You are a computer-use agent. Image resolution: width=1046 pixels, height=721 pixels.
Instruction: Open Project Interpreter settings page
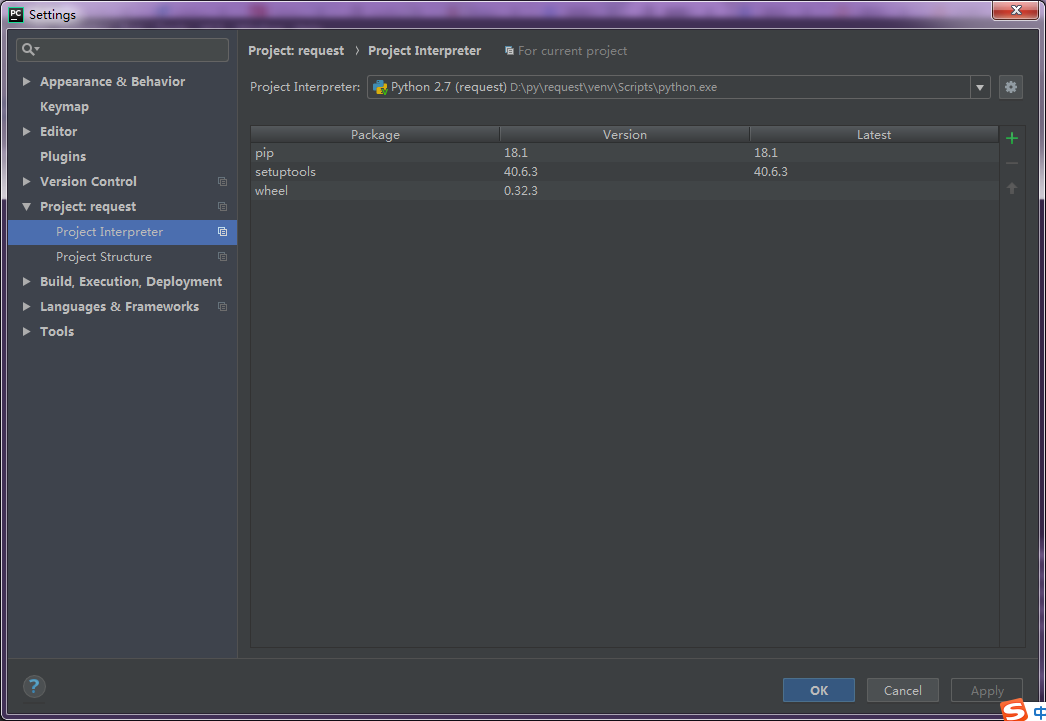coord(109,232)
